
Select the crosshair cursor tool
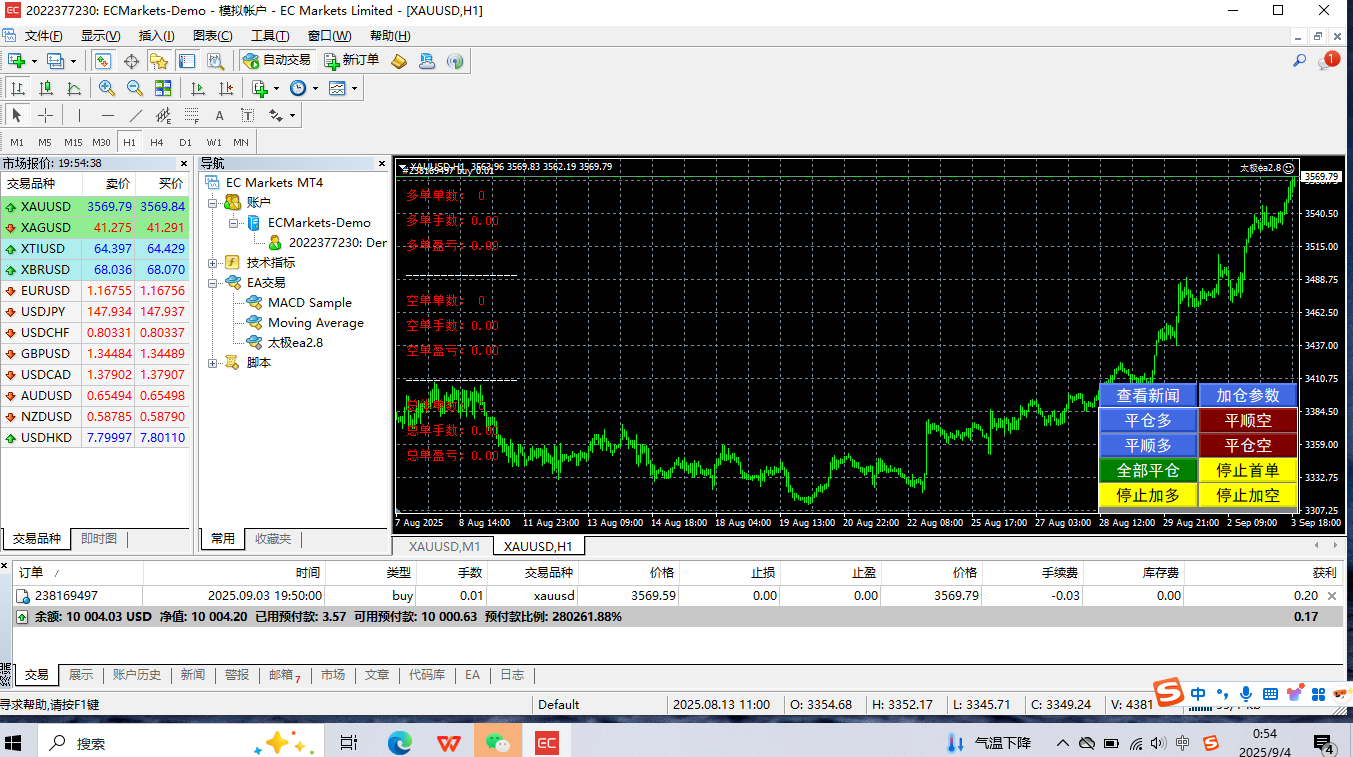click(45, 115)
